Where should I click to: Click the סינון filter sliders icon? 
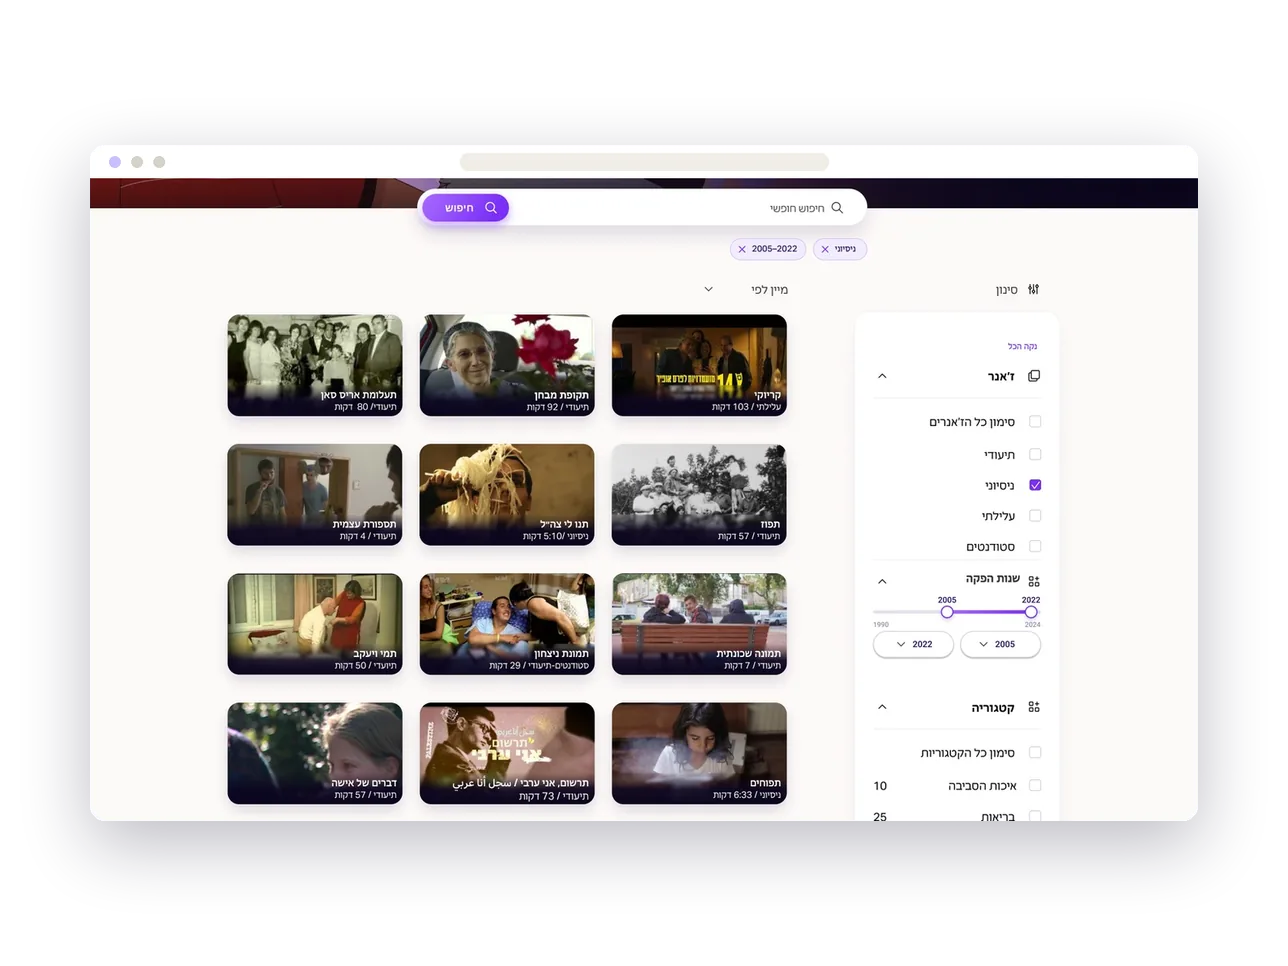(x=1034, y=290)
